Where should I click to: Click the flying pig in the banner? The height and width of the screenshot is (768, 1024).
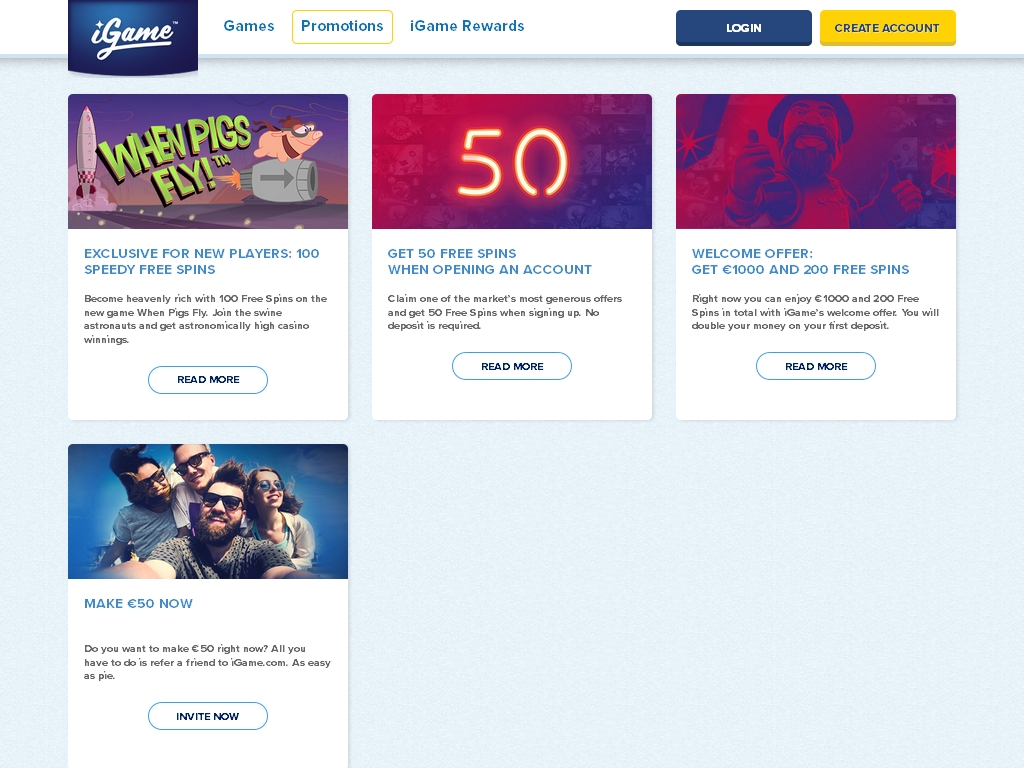point(289,138)
